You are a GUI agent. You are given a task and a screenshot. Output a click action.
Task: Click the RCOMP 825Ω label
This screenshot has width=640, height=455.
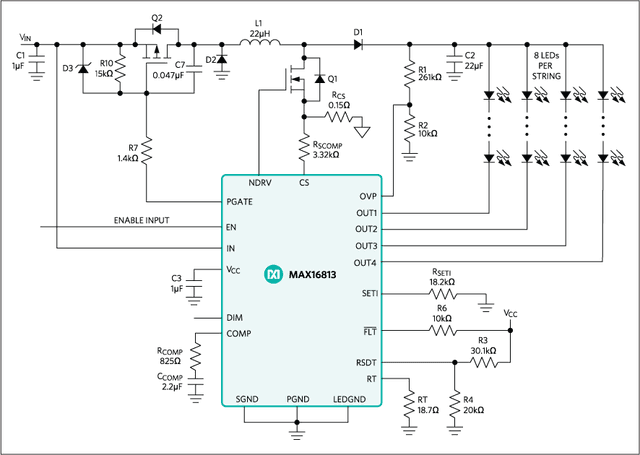click(170, 356)
